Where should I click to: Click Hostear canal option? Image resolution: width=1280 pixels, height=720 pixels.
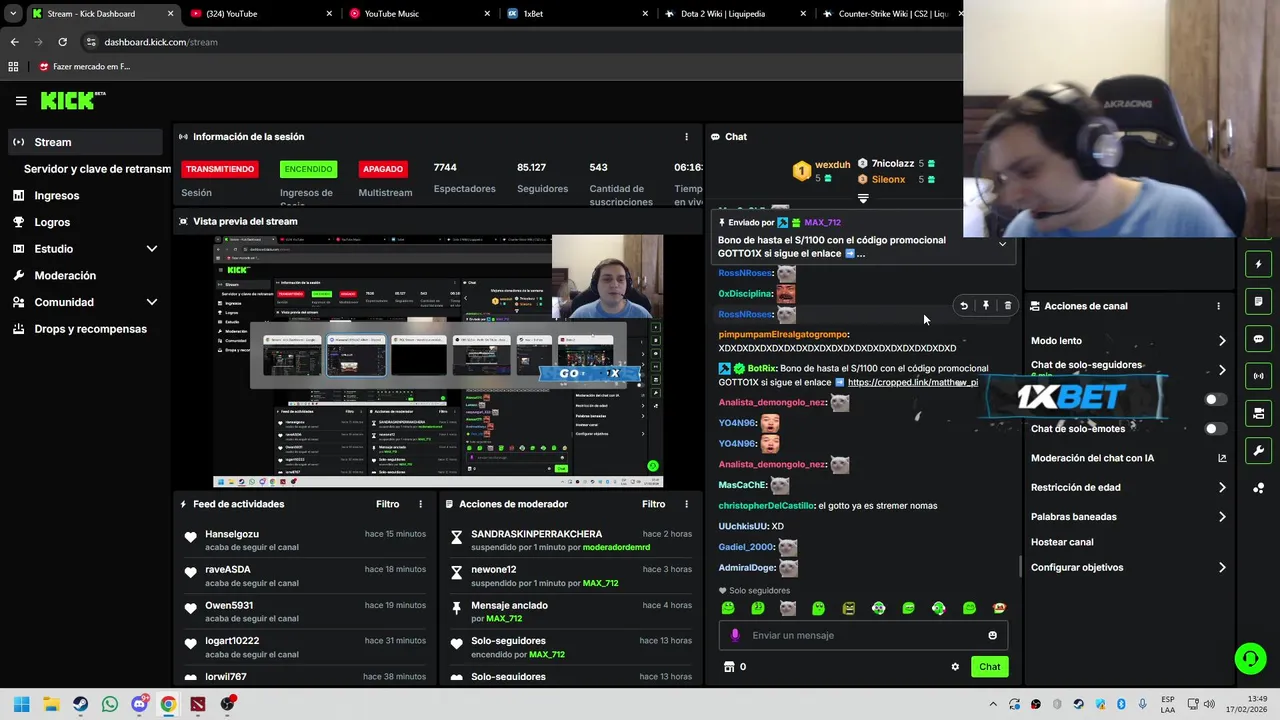tap(1062, 542)
